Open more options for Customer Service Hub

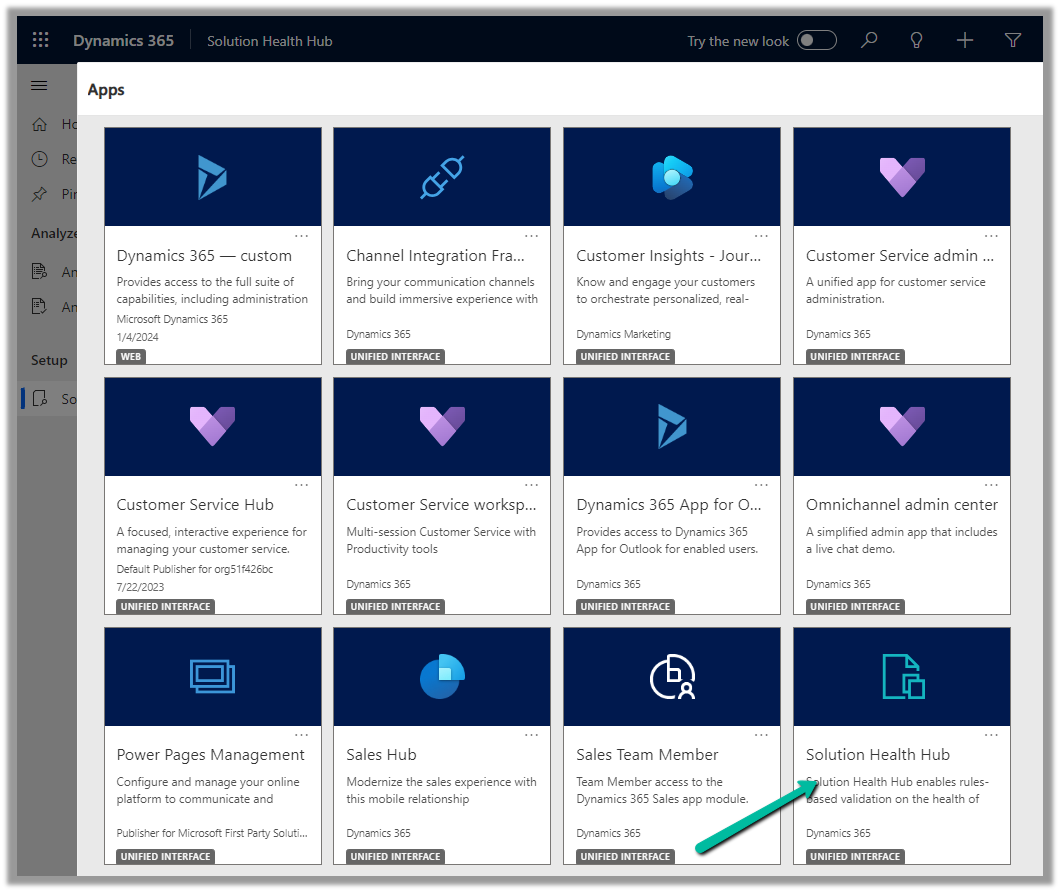[302, 485]
